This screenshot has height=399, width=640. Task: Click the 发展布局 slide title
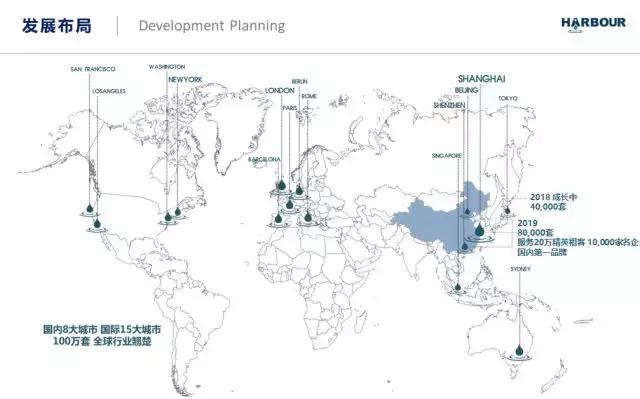[x=57, y=26]
